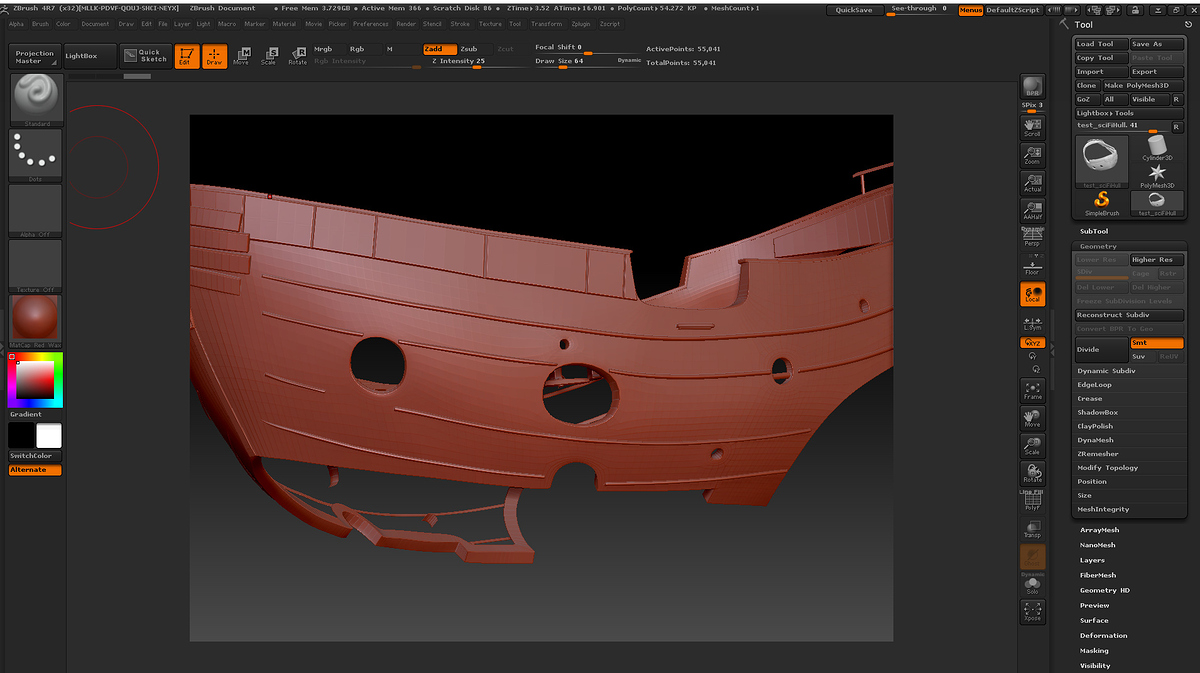Select the Zoom canvas icon
The width and height of the screenshot is (1200, 673).
(x=1032, y=155)
